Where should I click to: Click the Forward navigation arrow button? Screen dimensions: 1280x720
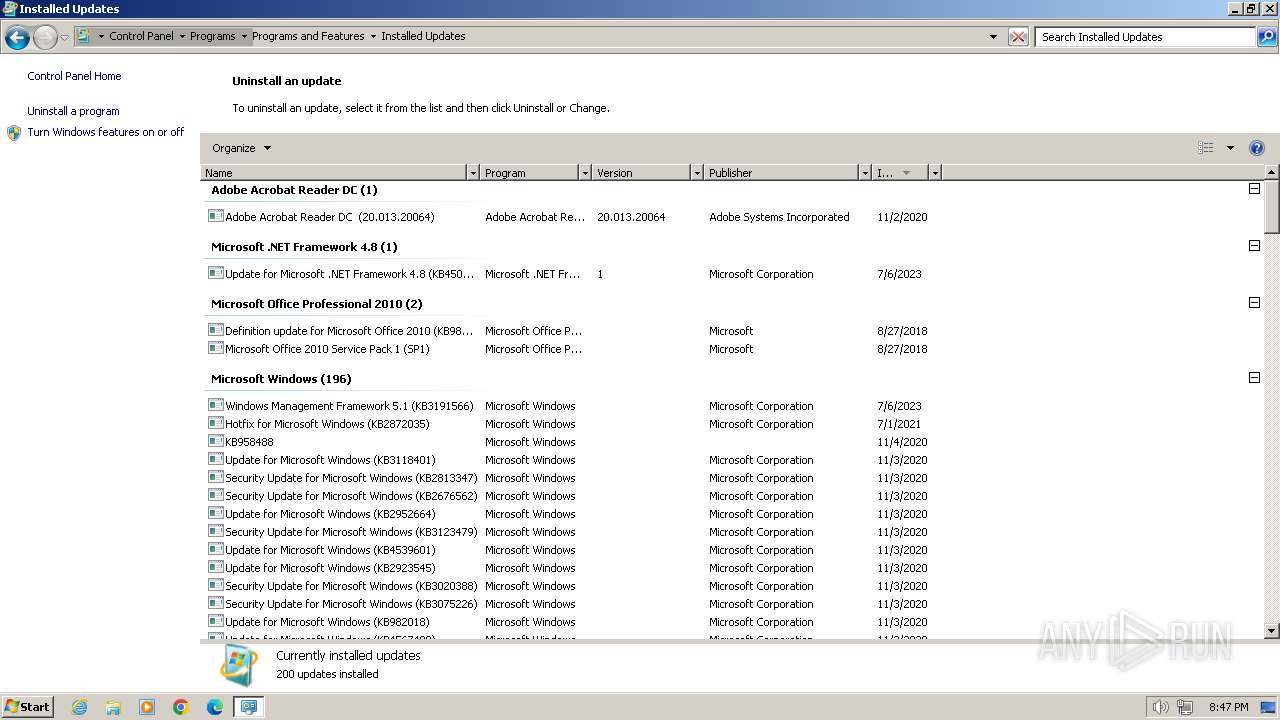(x=45, y=38)
